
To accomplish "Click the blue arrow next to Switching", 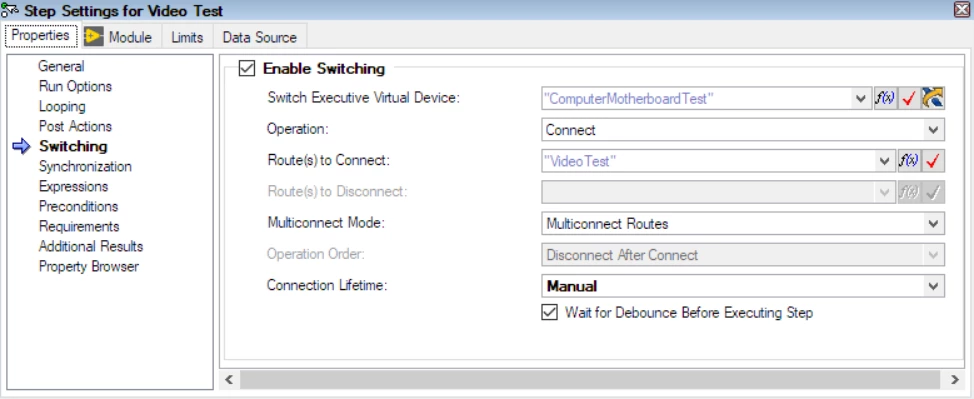I will 21,147.
